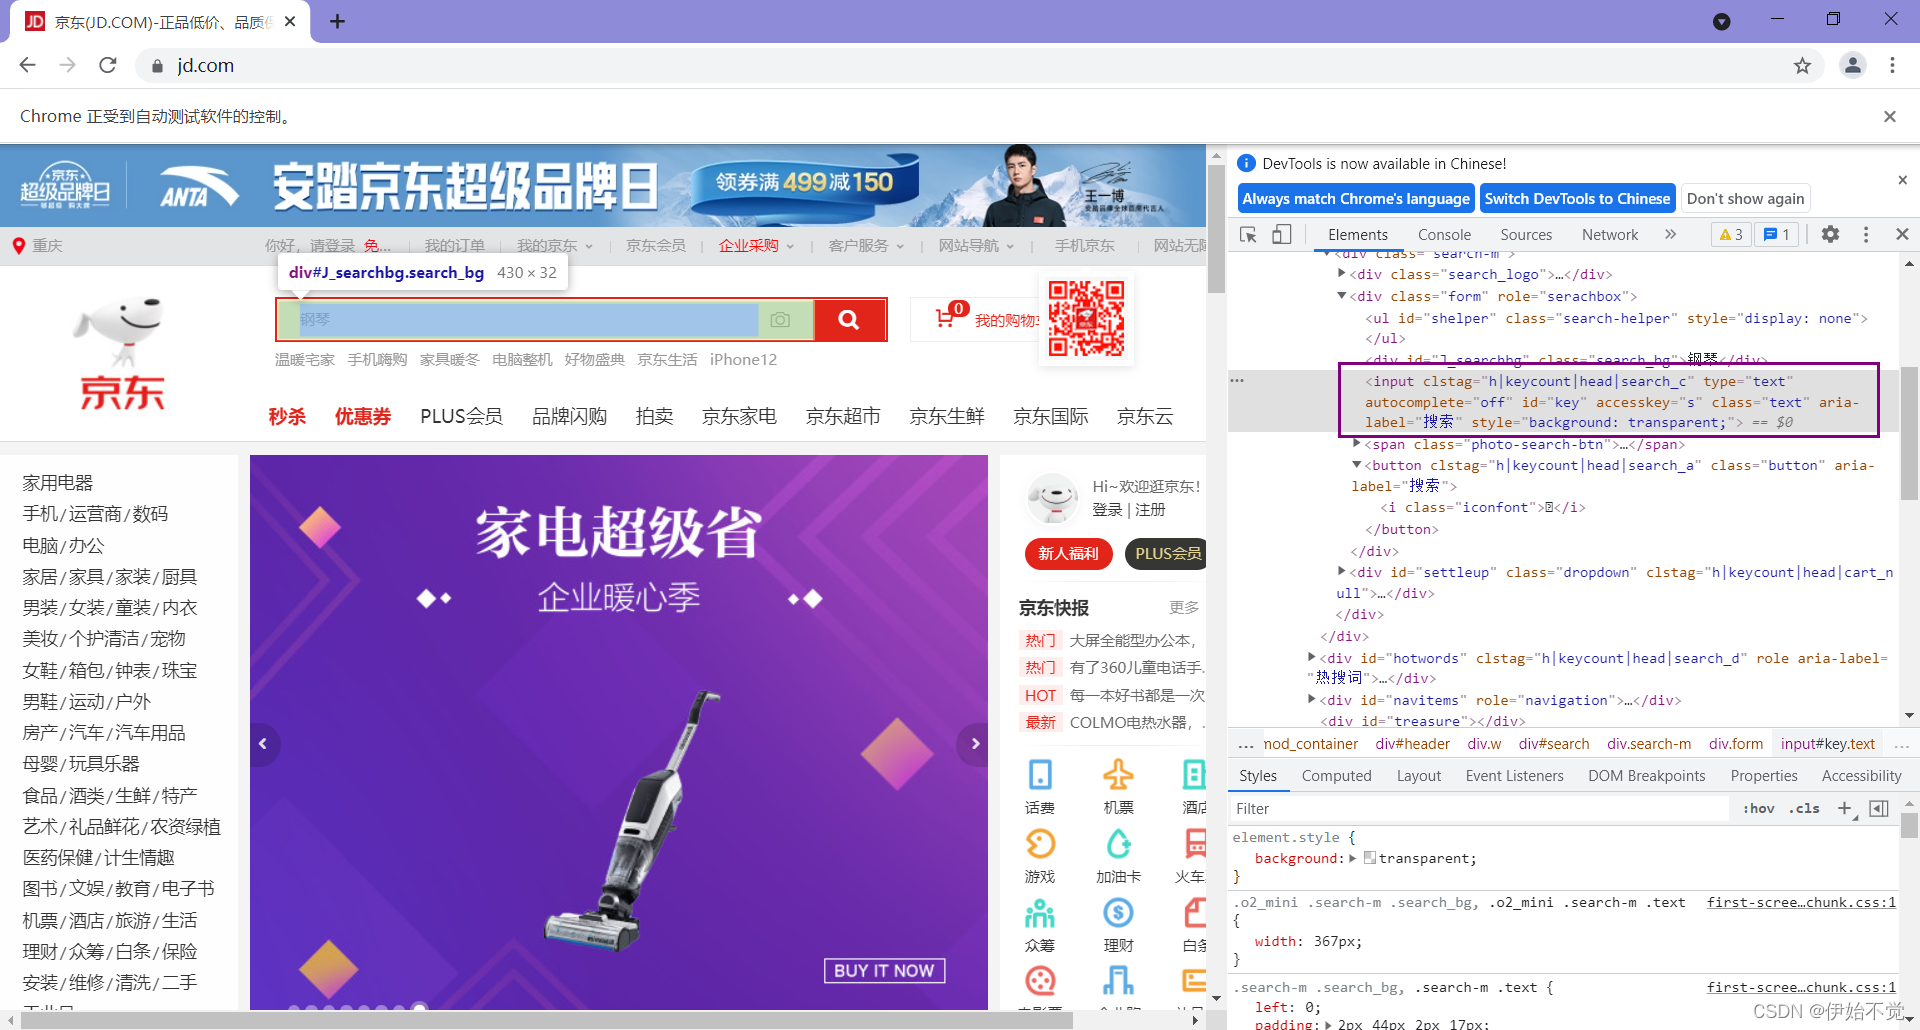This screenshot has width=1920, height=1030.
Task: Open the 企业采购 dropdown
Action: click(756, 246)
